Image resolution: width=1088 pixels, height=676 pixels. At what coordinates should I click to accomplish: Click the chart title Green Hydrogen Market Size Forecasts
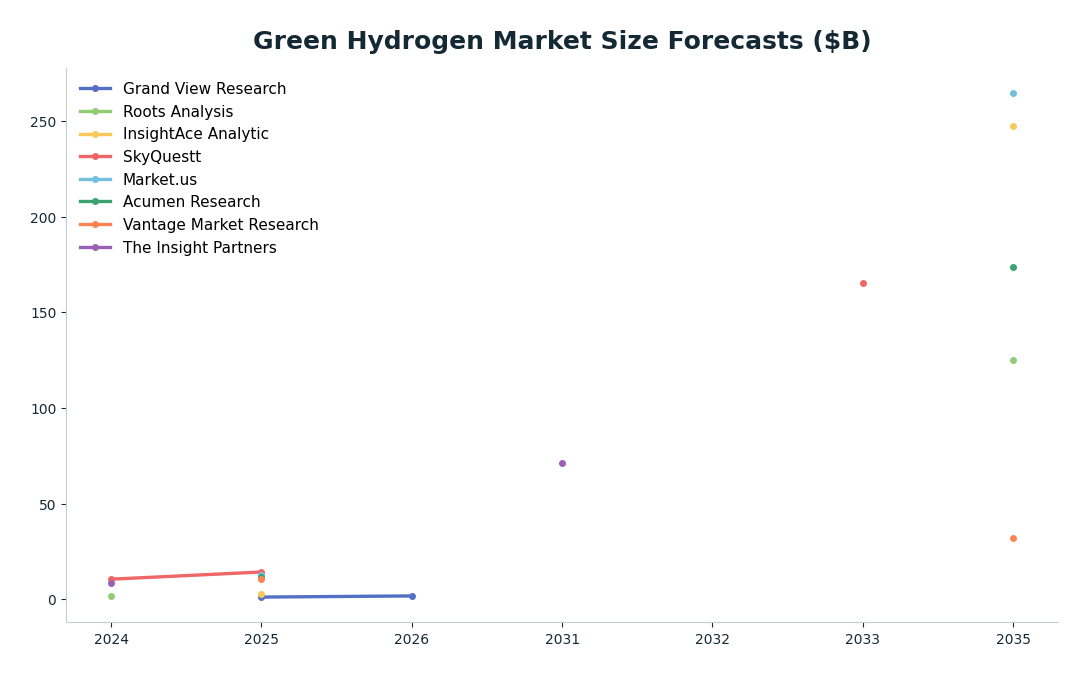pyautogui.click(x=561, y=40)
